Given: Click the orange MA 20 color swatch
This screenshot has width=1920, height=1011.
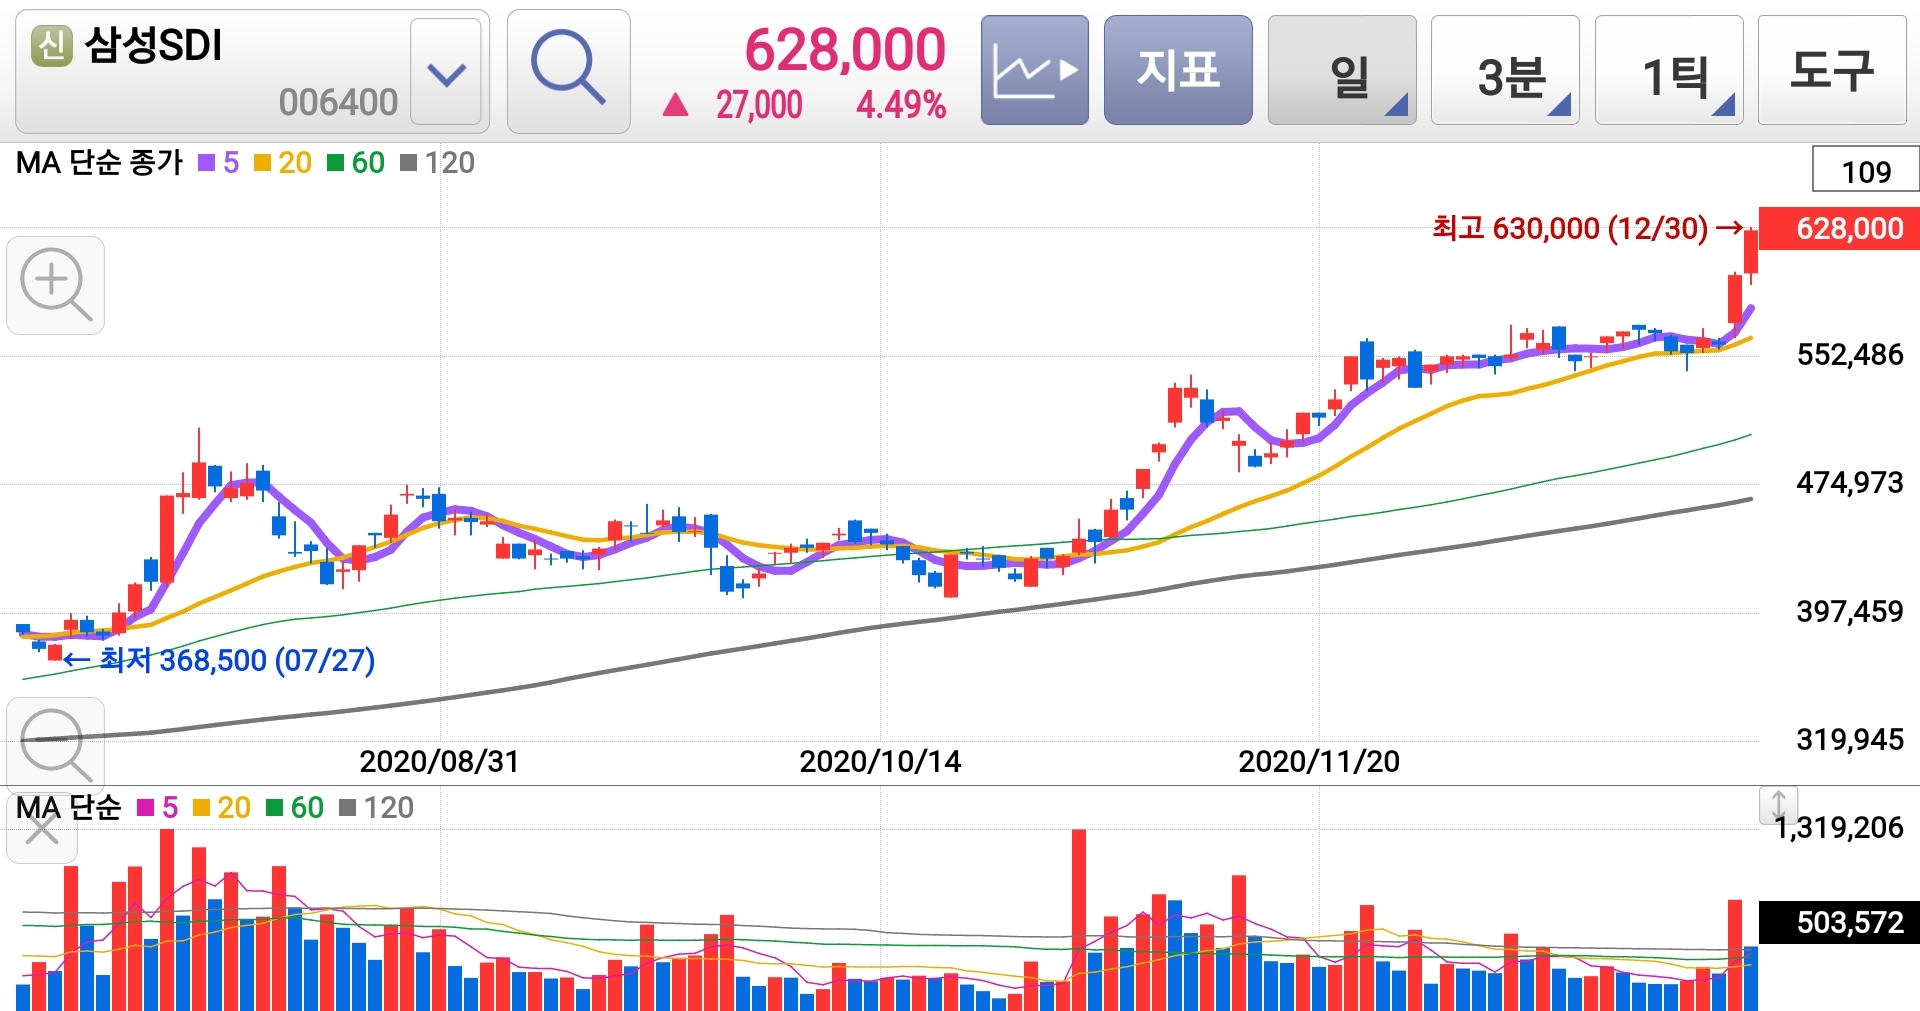Looking at the screenshot, I should point(263,163).
